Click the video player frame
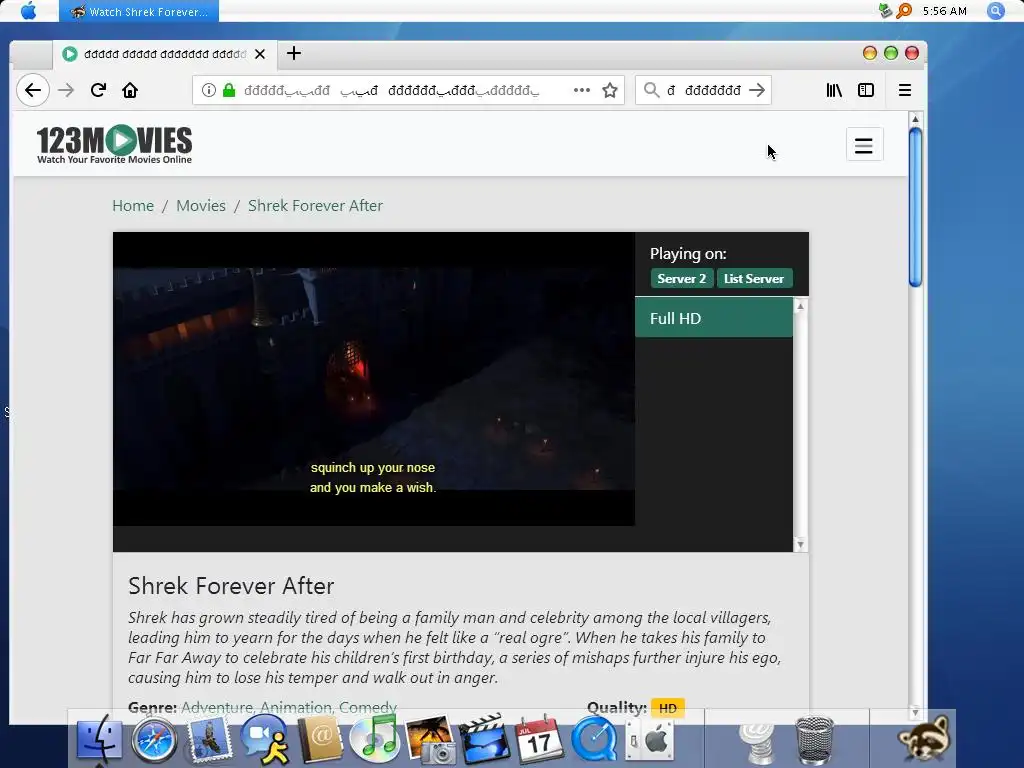 point(374,379)
